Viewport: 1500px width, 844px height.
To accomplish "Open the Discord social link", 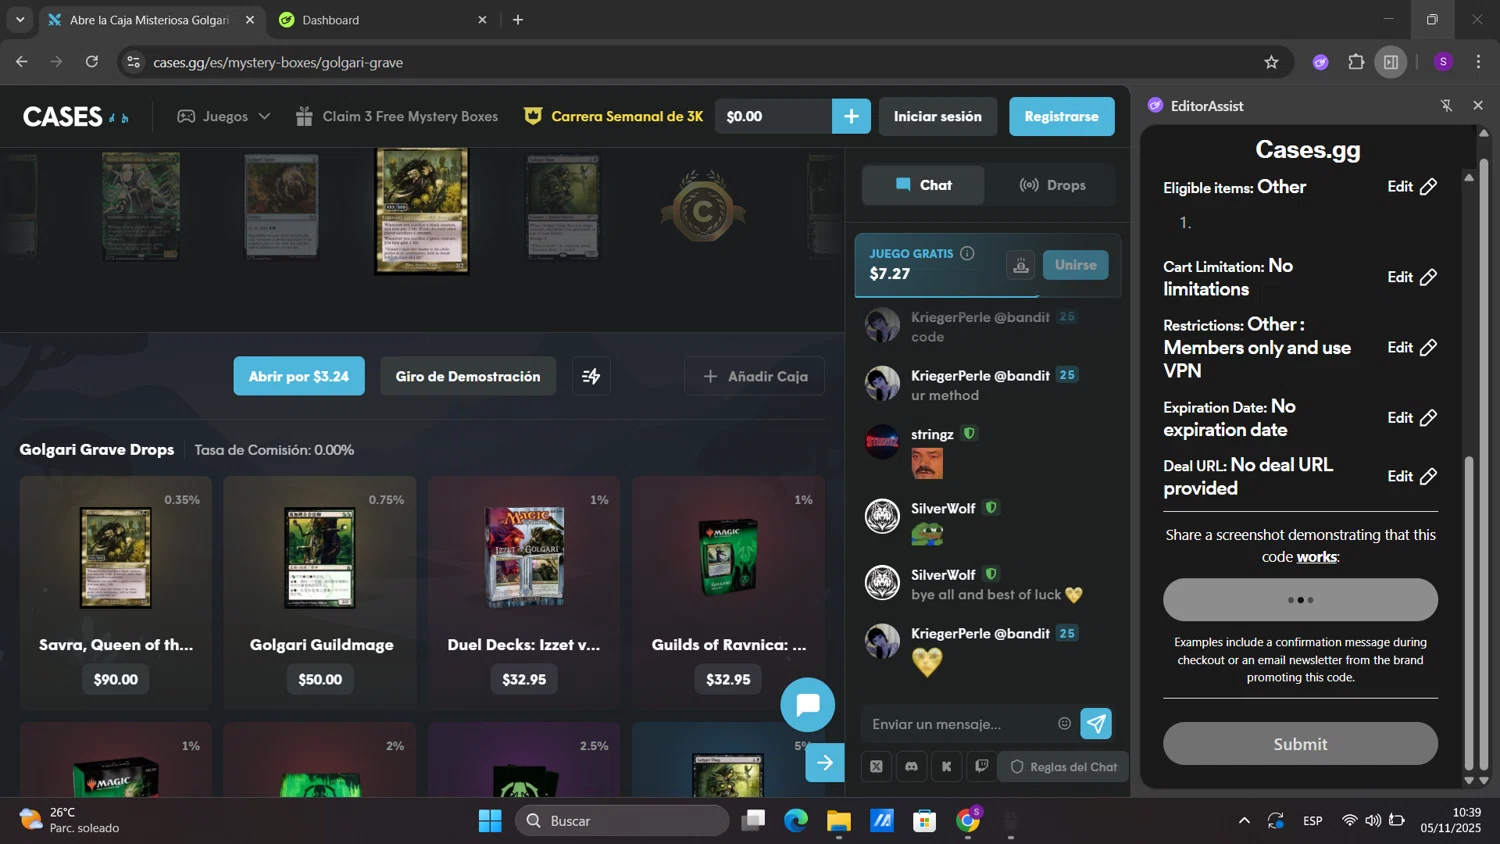I will (x=911, y=767).
